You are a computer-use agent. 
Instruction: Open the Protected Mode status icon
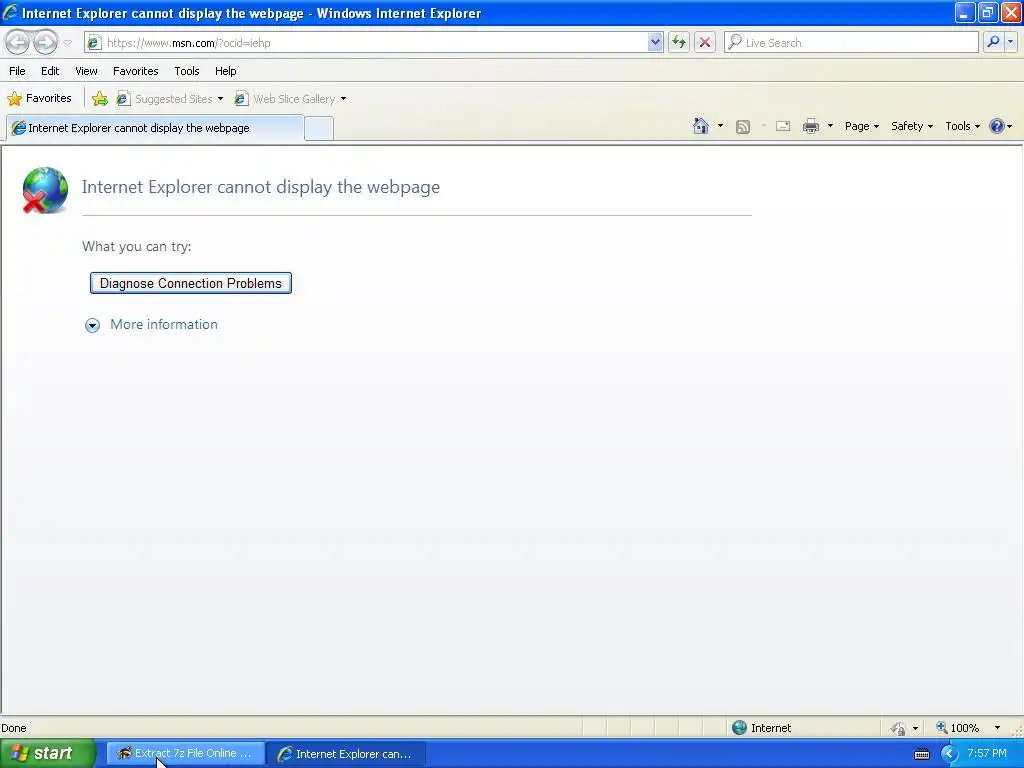tap(899, 728)
